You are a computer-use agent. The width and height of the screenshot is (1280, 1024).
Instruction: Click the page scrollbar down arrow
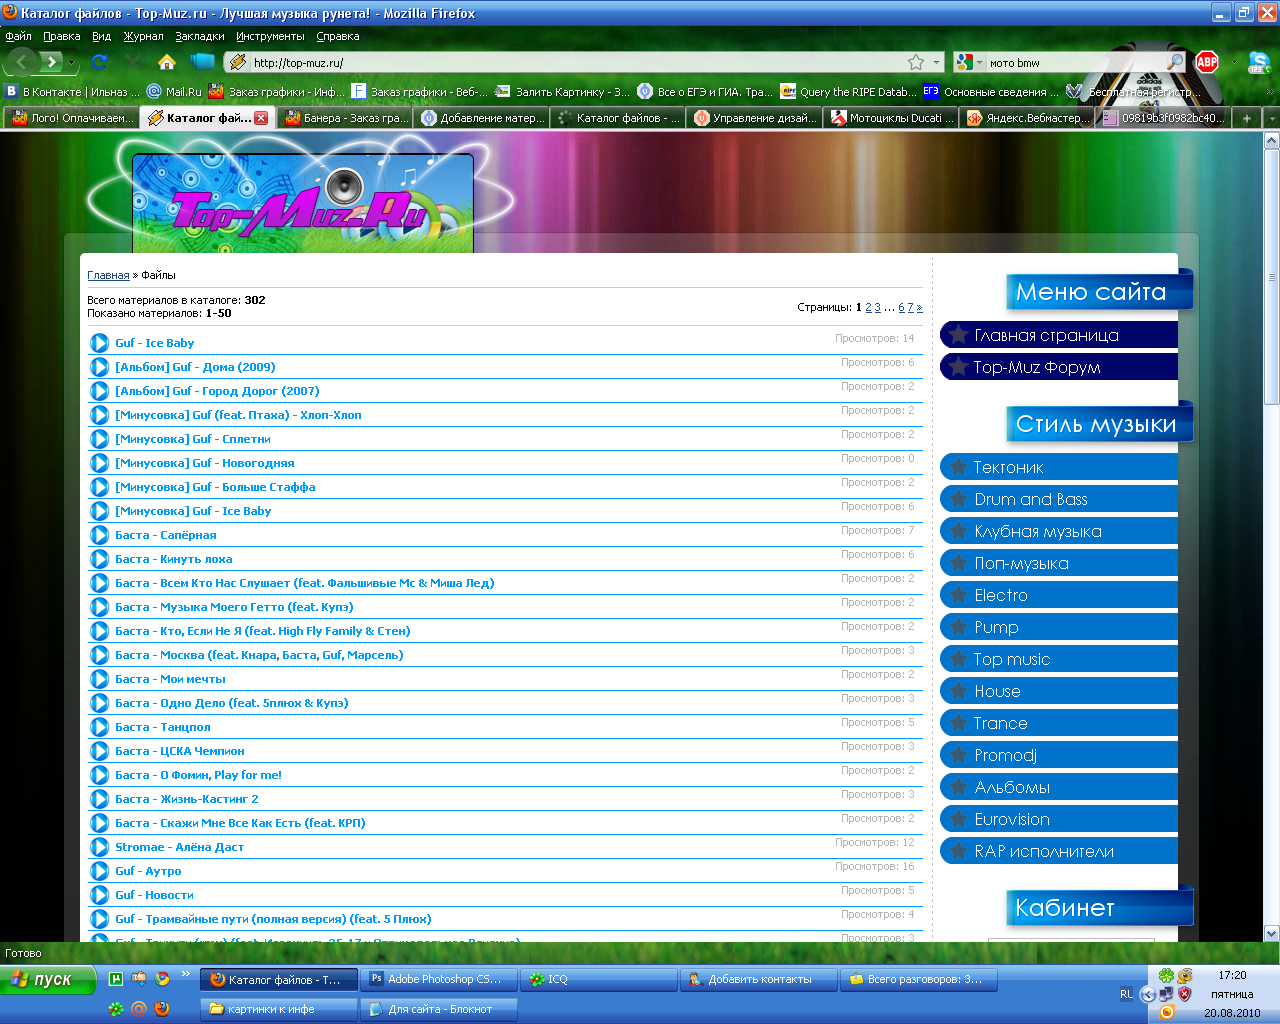[x=1271, y=934]
